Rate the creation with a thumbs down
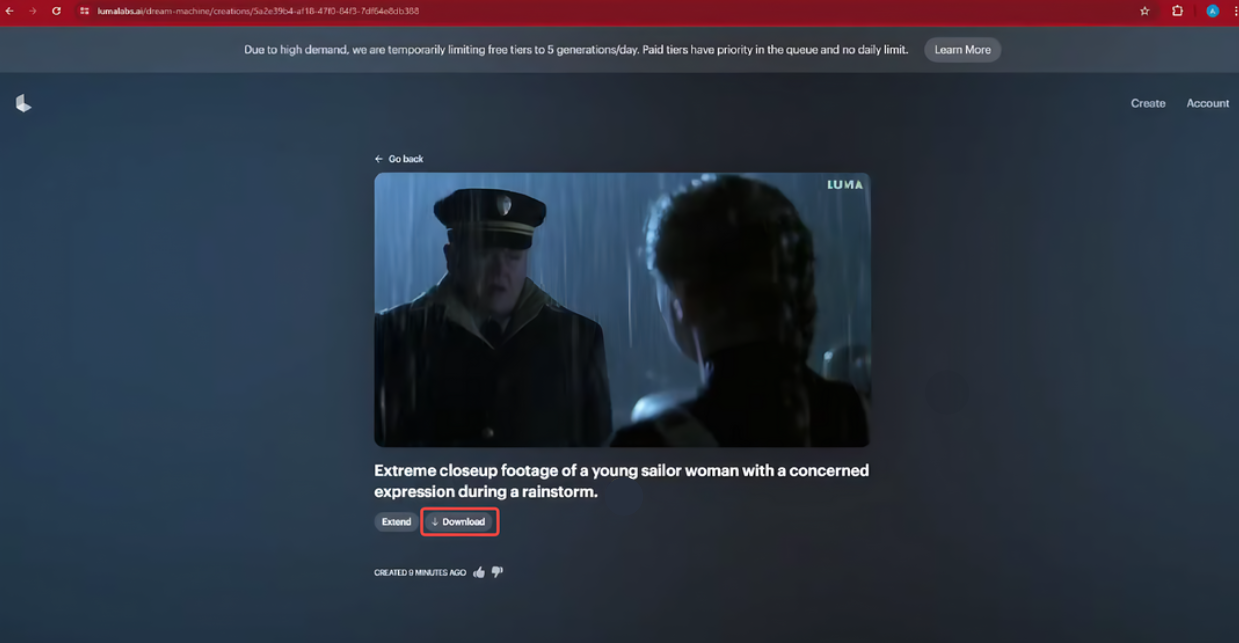Image resolution: width=1239 pixels, height=643 pixels. [x=497, y=571]
